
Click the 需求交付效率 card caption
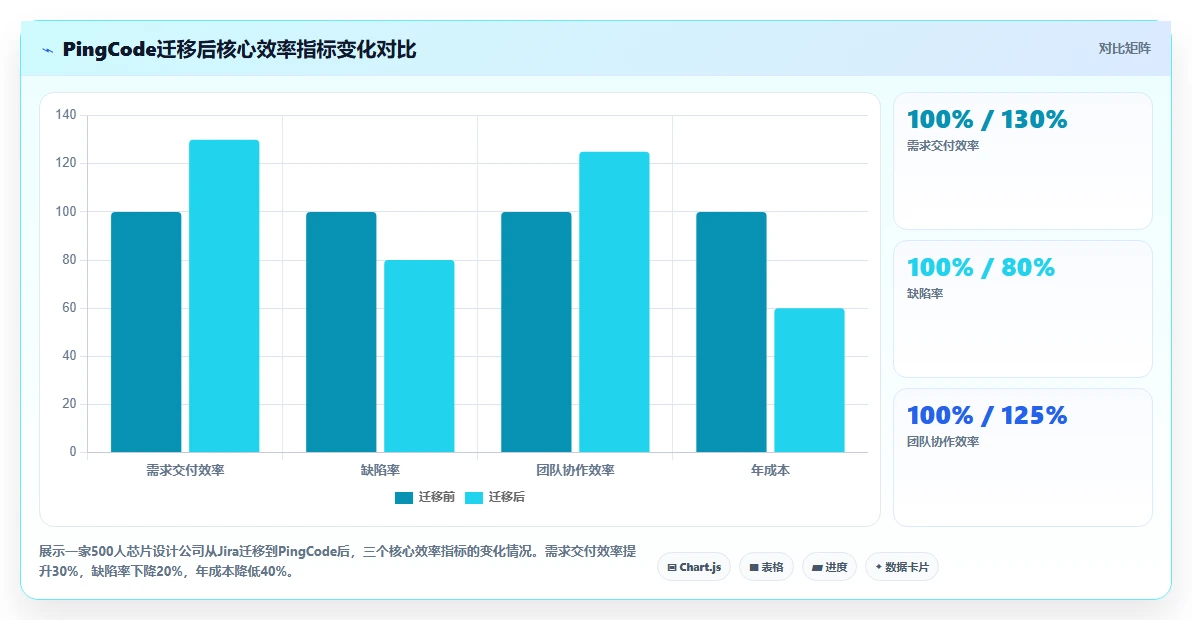[943, 146]
